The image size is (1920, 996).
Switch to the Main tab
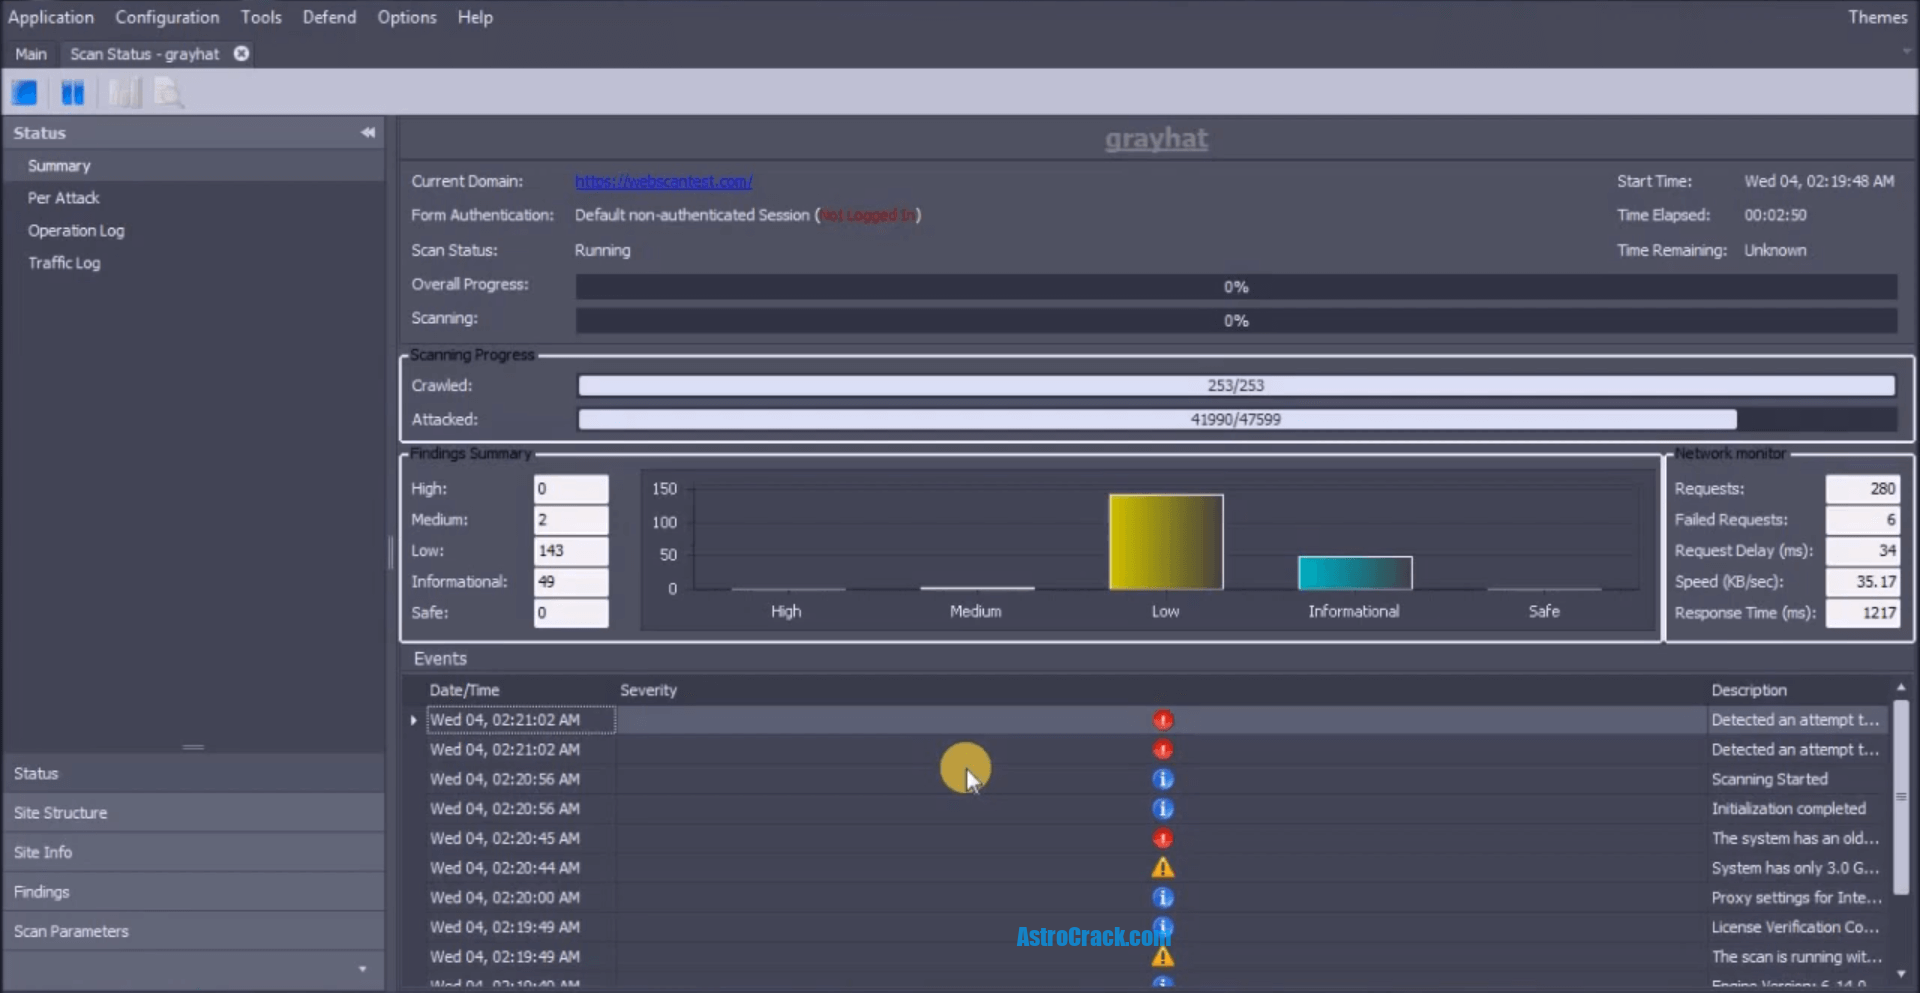click(x=31, y=54)
